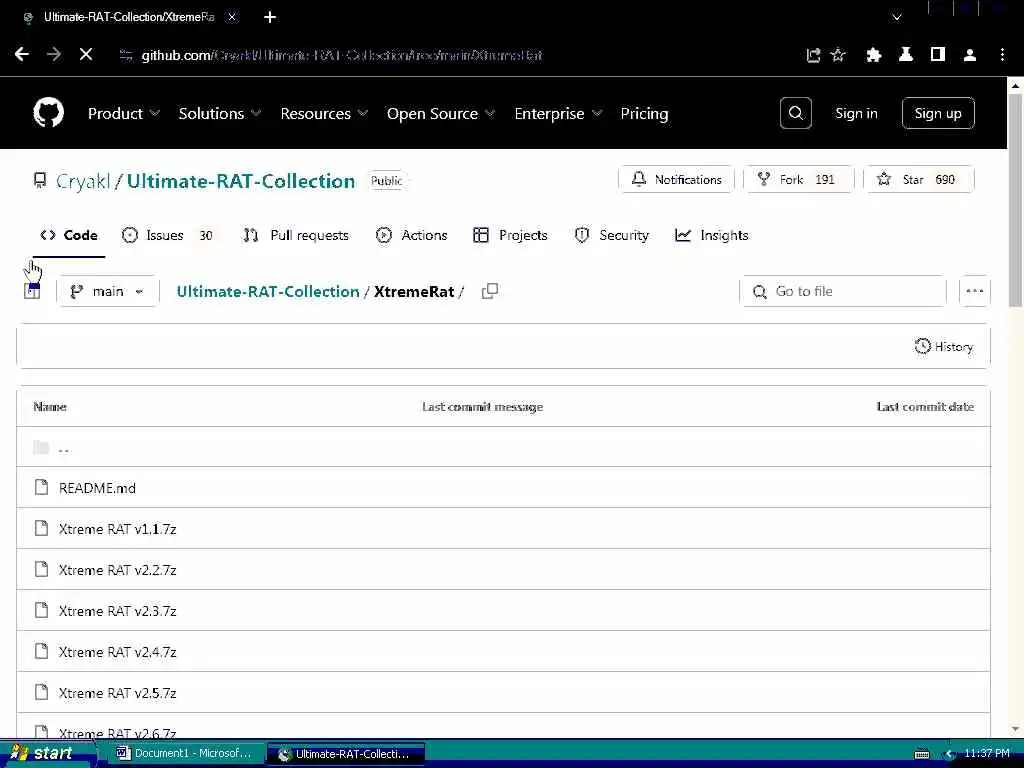1024x768 pixels.
Task: Open the extensions puzzle icon
Action: click(x=874, y=56)
